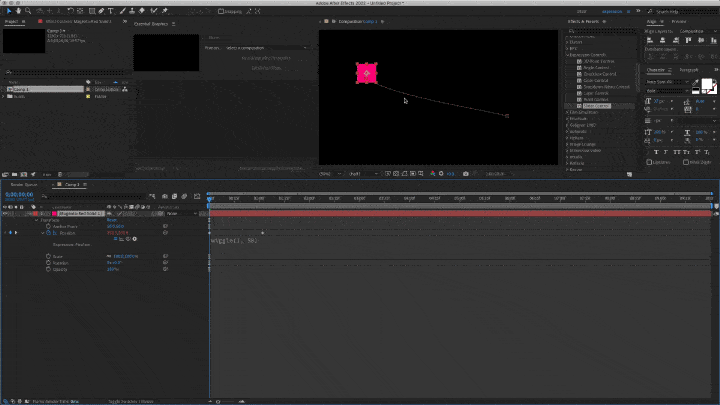The height and width of the screenshot is (405, 720).
Task: Toggle Opacity property stopwatch
Action: [x=48, y=269]
